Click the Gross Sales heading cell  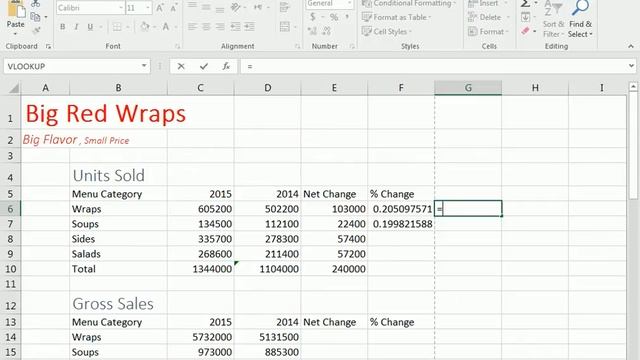118,303
